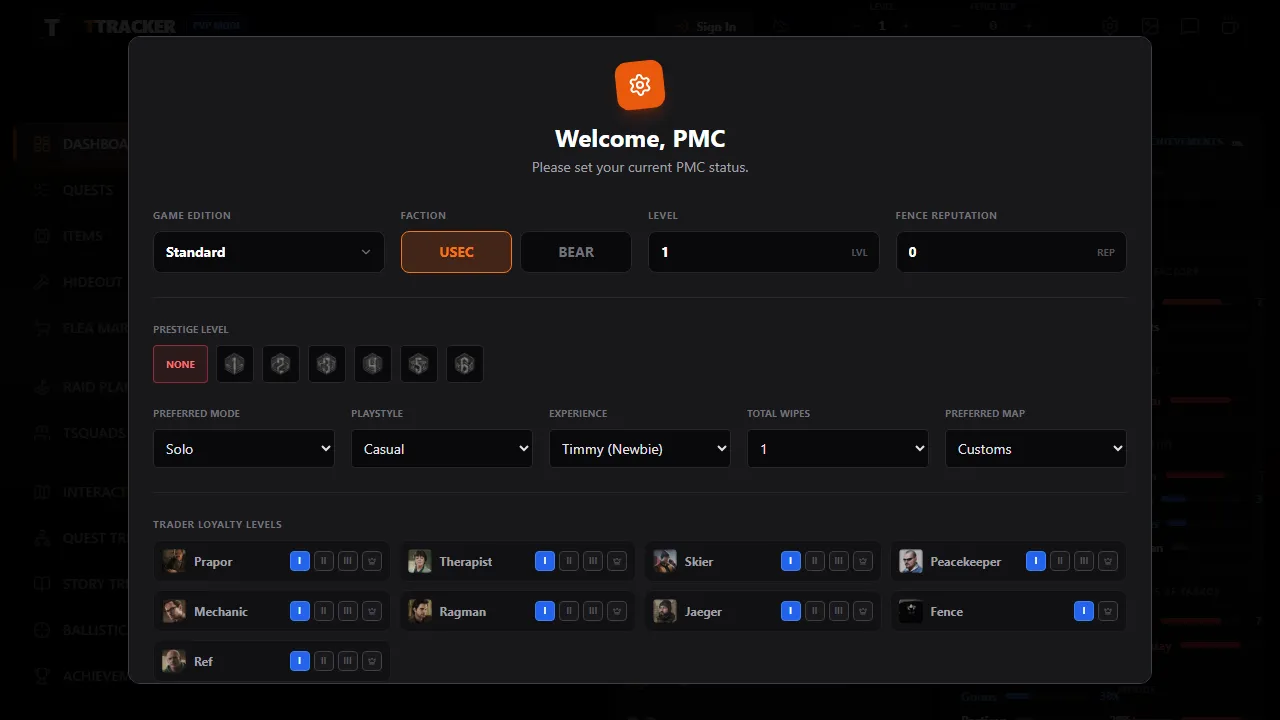1280x720 pixels.
Task: Click the Level input field
Action: (764, 252)
